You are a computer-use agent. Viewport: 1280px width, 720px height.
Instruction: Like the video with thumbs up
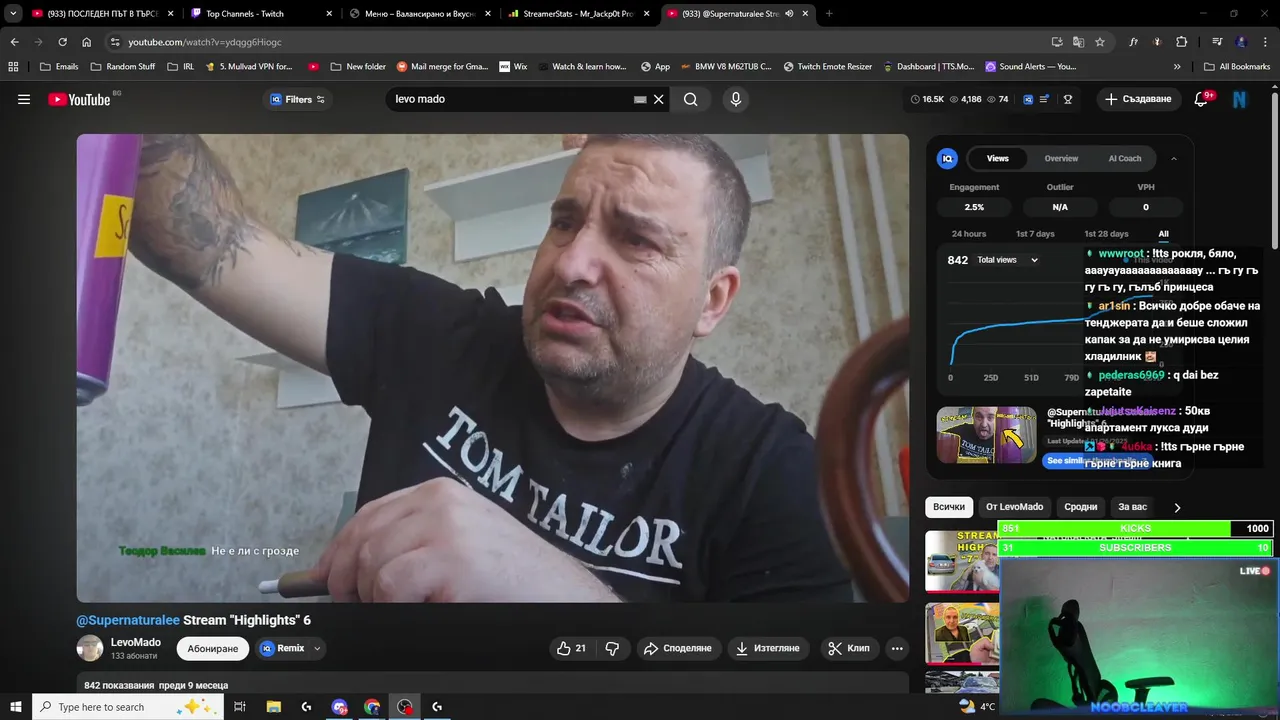[x=571, y=648]
